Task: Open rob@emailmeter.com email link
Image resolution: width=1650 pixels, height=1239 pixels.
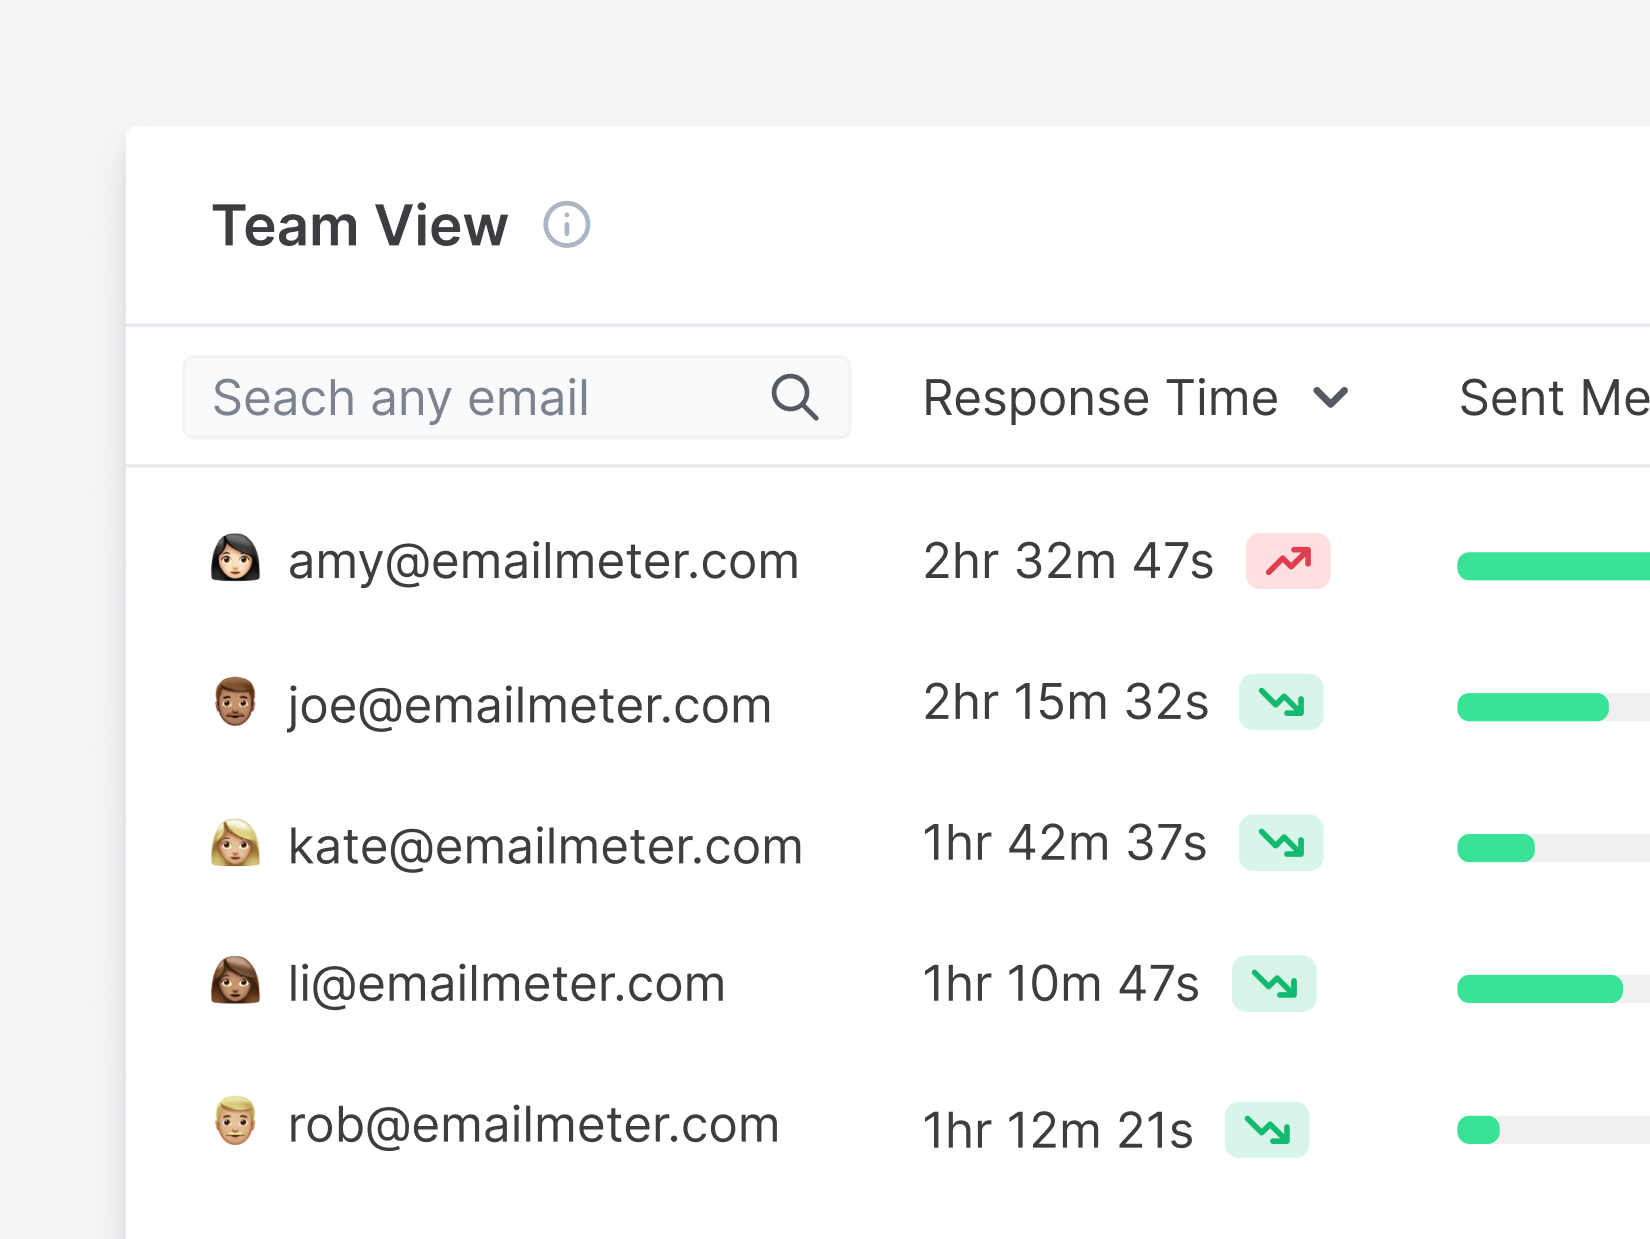Action: (533, 1125)
